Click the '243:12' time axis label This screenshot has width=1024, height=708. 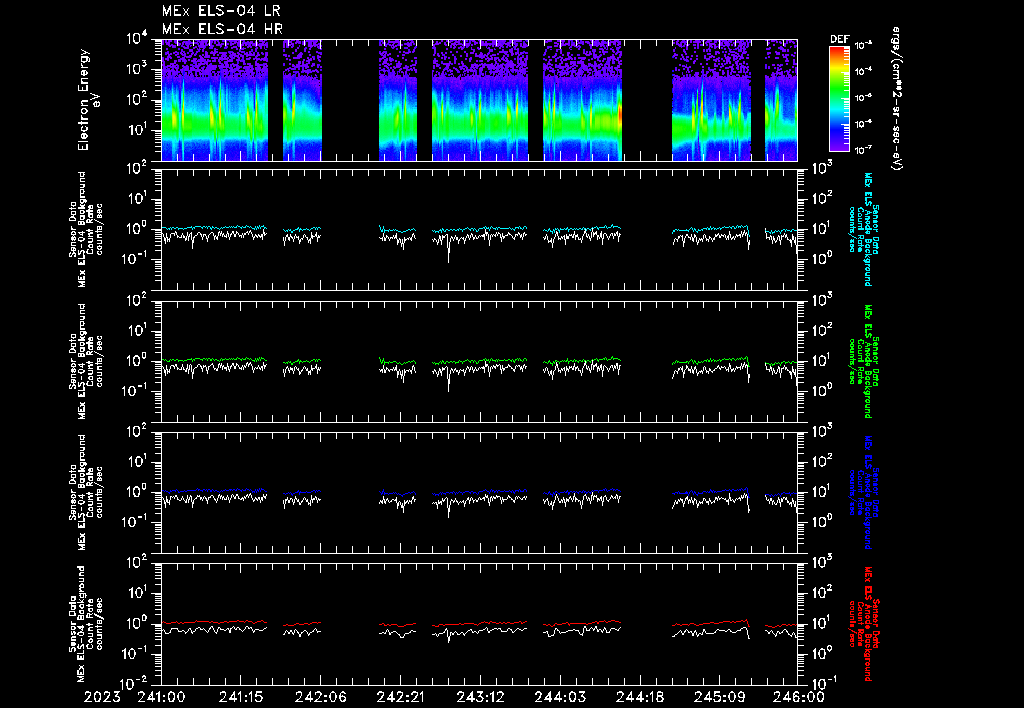[480, 697]
